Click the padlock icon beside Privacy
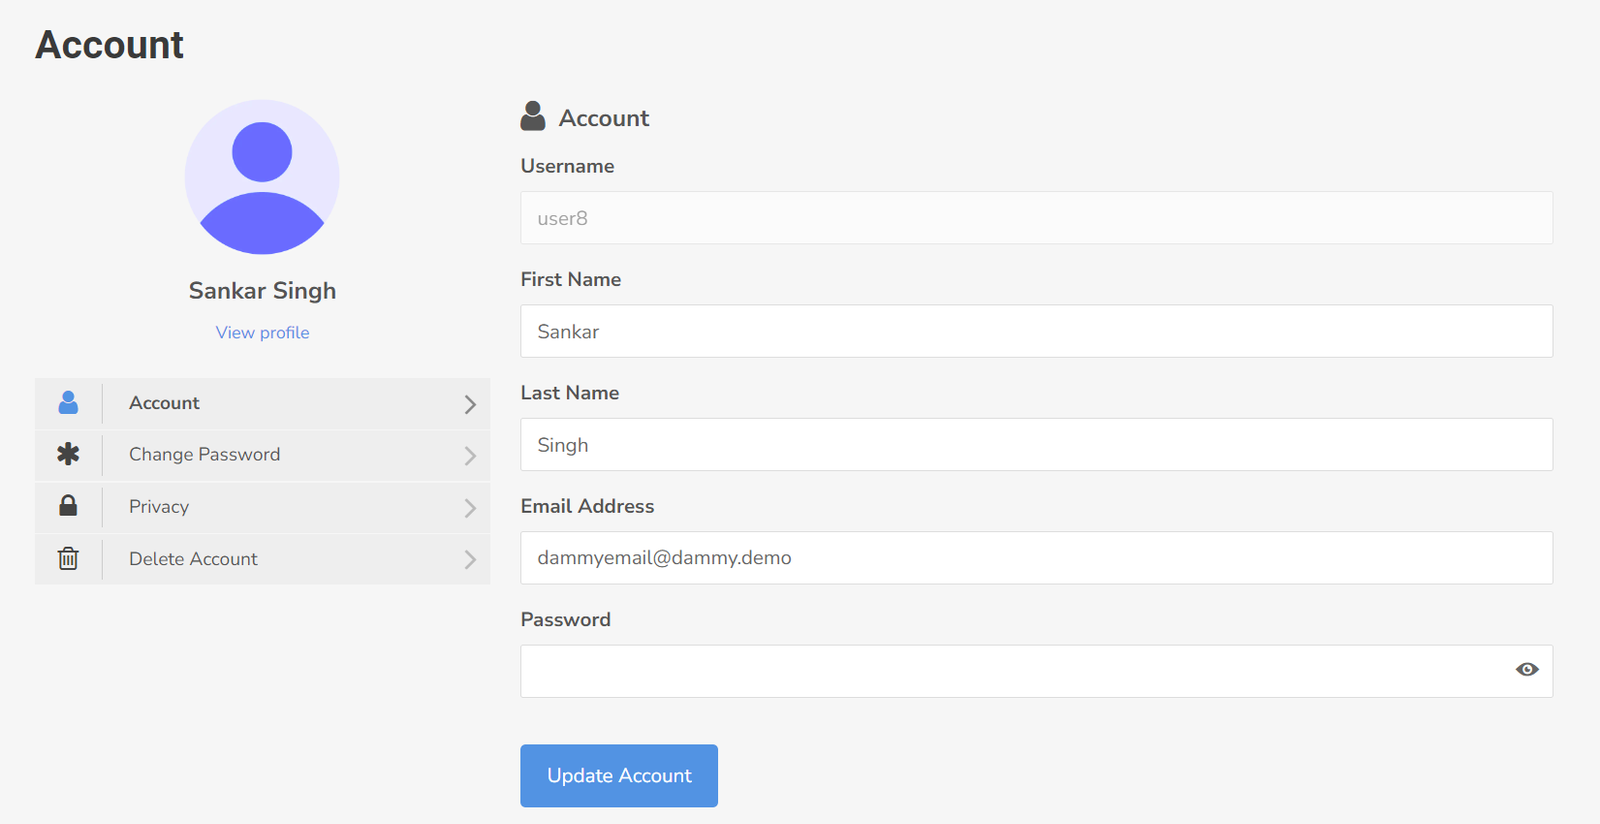Viewport: 1600px width, 824px height. (x=68, y=506)
